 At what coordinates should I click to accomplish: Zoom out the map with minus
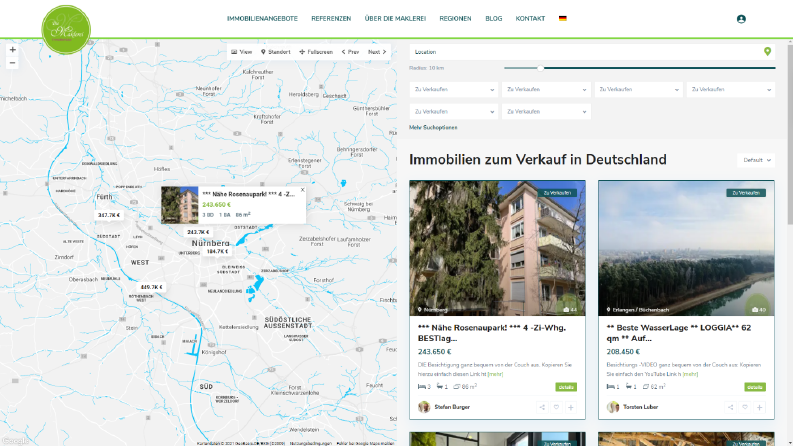13,63
